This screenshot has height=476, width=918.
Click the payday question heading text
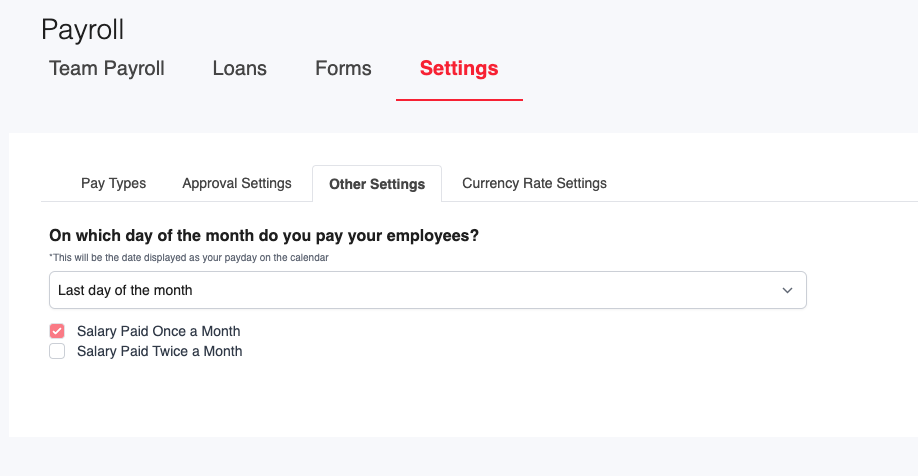[x=264, y=235]
